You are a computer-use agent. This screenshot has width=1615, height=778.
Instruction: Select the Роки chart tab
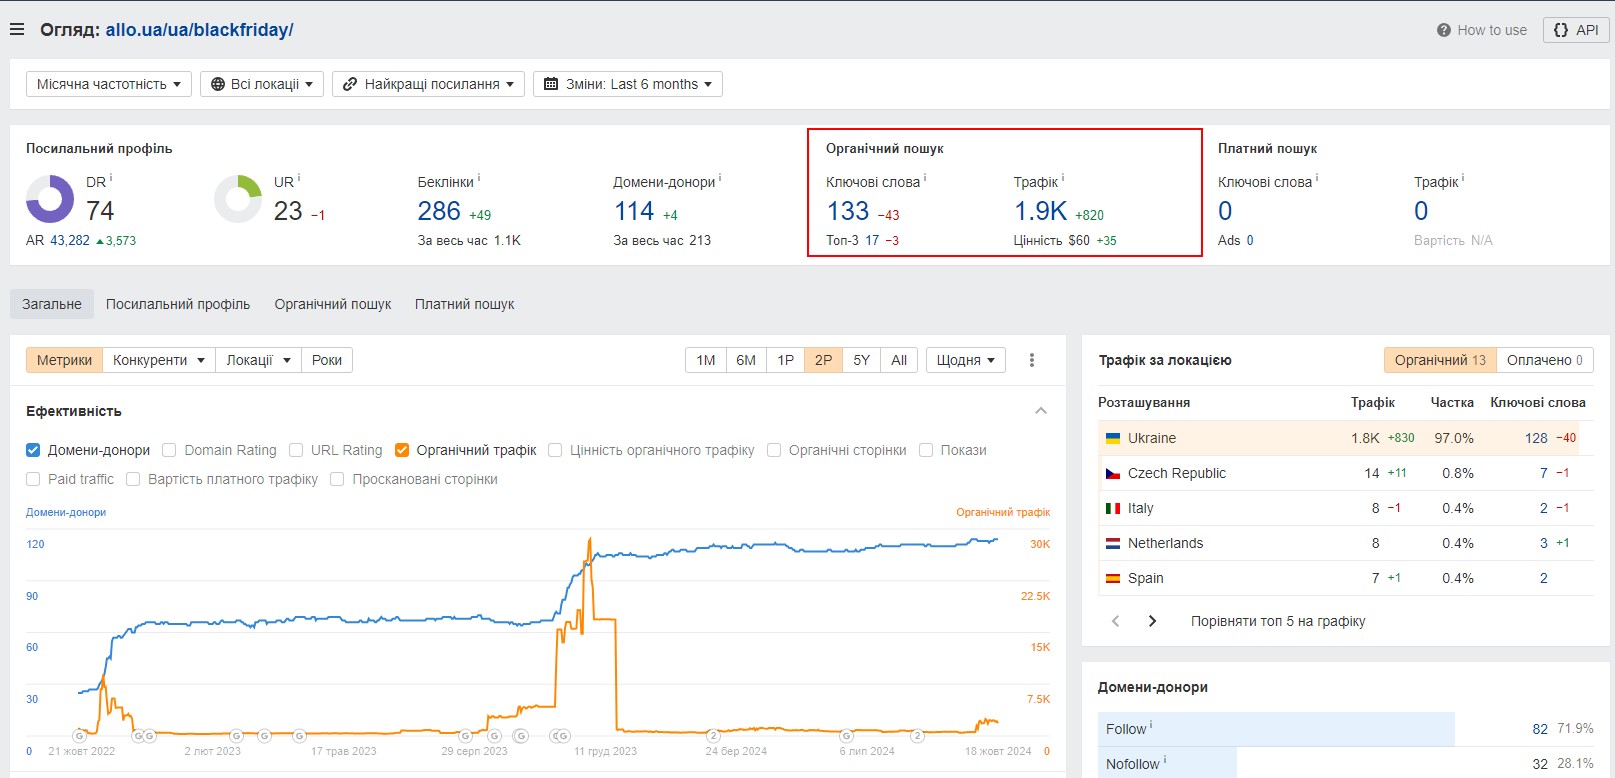(327, 360)
